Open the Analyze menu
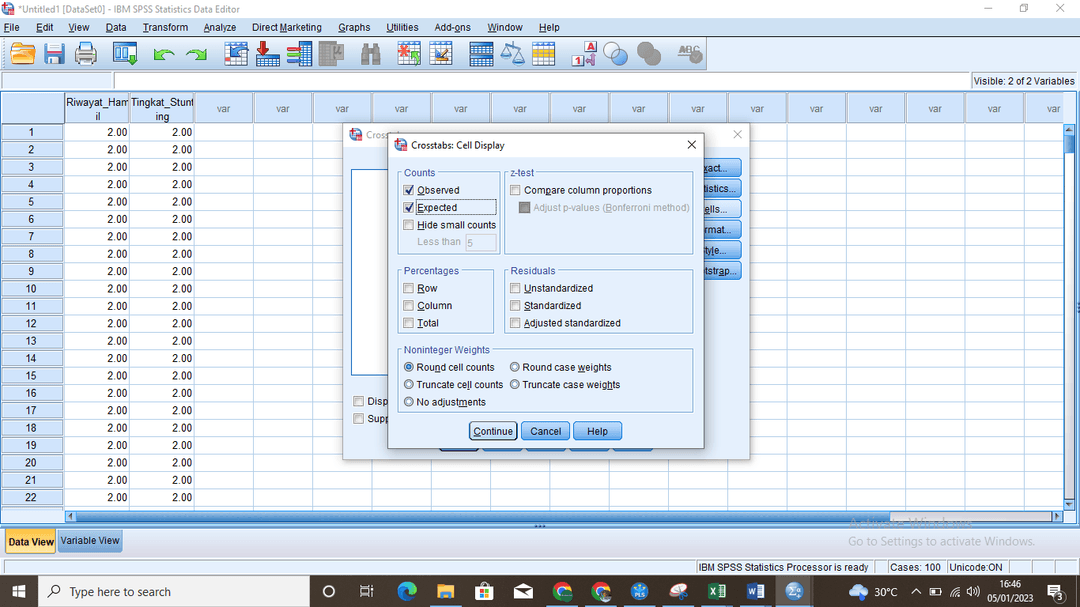 coord(220,28)
